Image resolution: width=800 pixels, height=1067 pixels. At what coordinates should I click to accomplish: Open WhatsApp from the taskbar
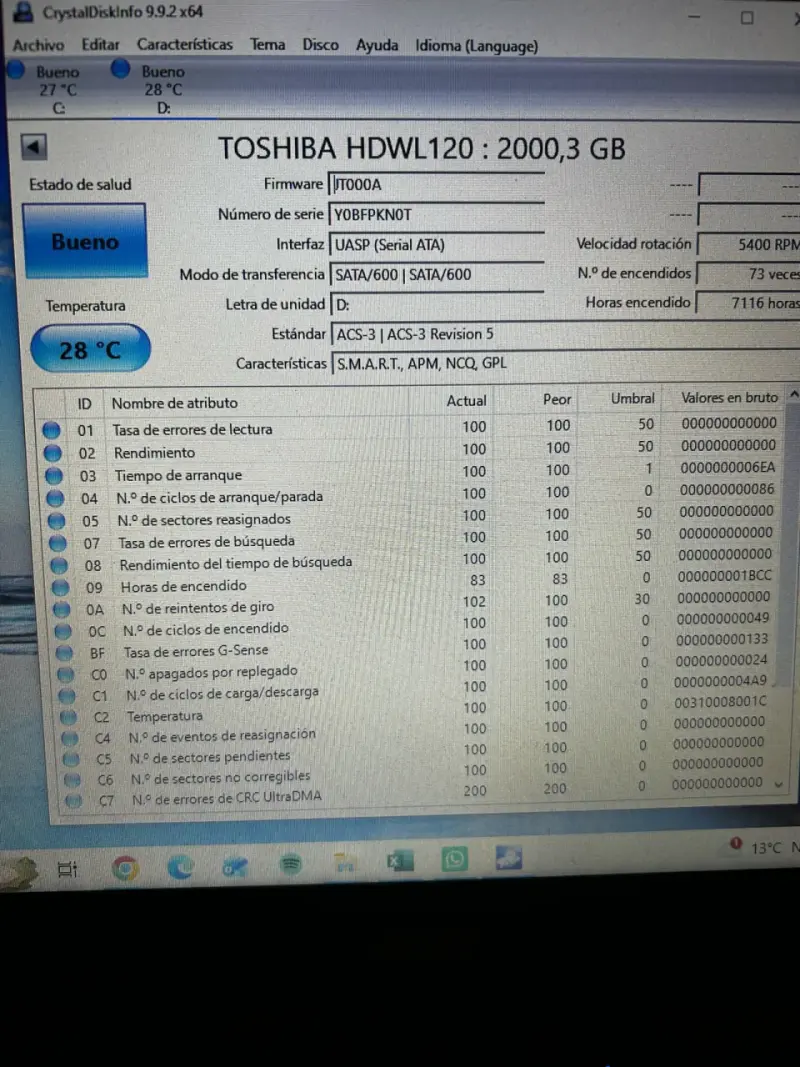[454, 859]
